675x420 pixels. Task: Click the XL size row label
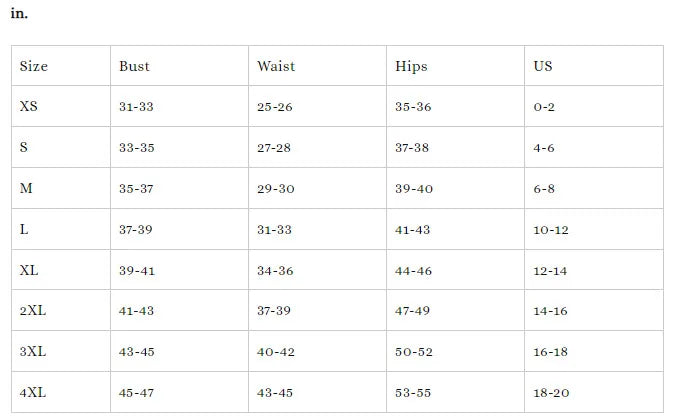pyautogui.click(x=29, y=270)
